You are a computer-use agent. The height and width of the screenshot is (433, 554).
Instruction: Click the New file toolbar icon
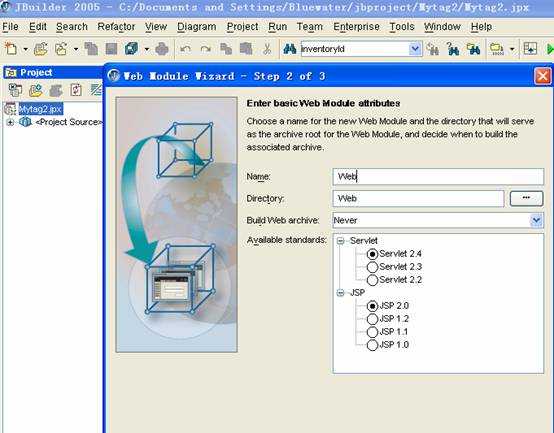pos(11,49)
